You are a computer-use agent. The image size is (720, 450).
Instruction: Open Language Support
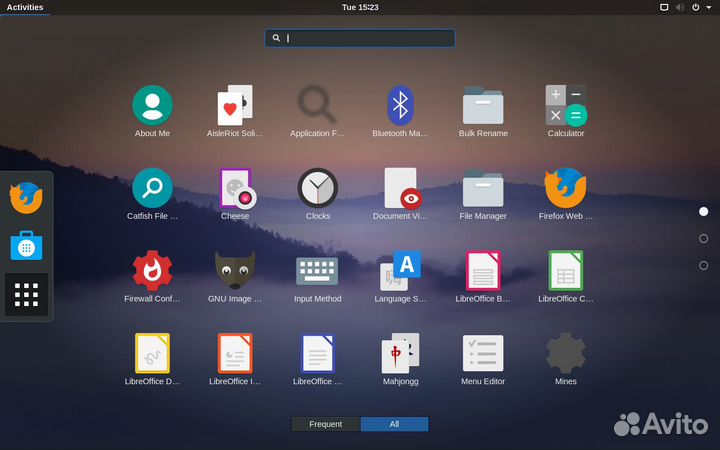400,276
